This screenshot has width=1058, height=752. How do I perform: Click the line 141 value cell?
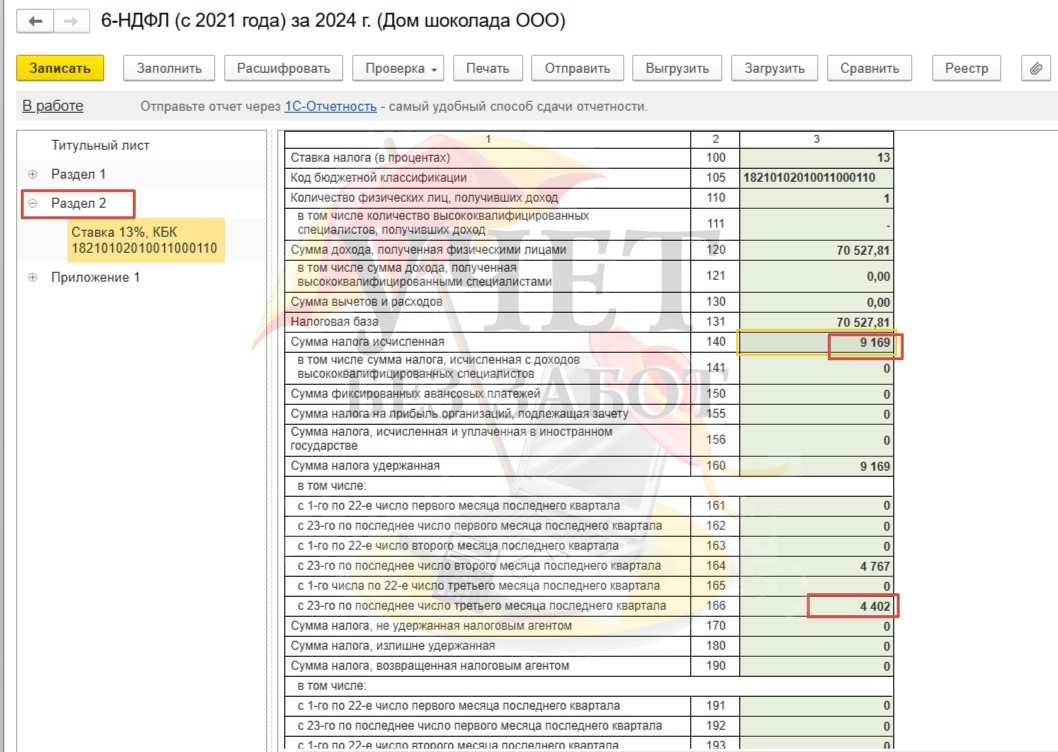(816, 369)
